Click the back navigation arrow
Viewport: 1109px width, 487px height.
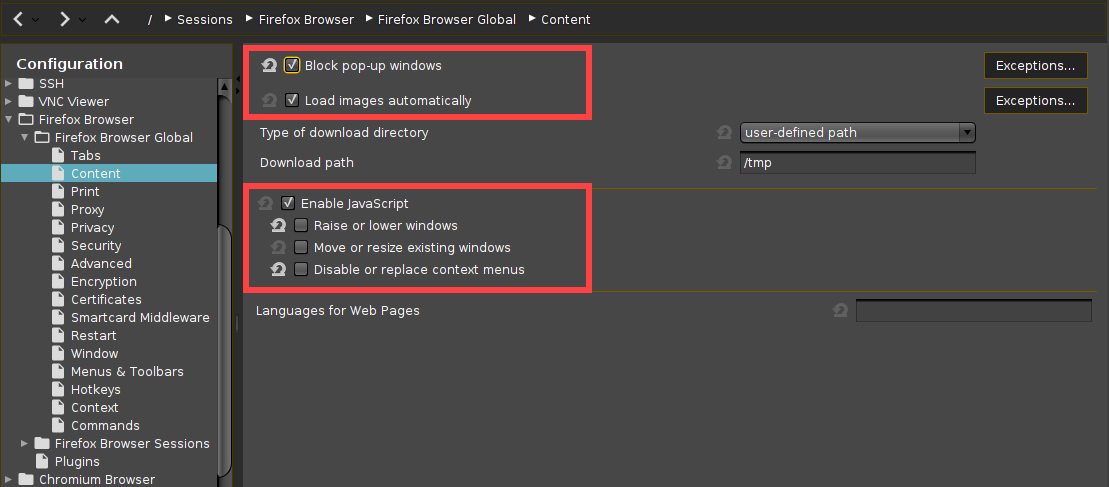coord(19,19)
